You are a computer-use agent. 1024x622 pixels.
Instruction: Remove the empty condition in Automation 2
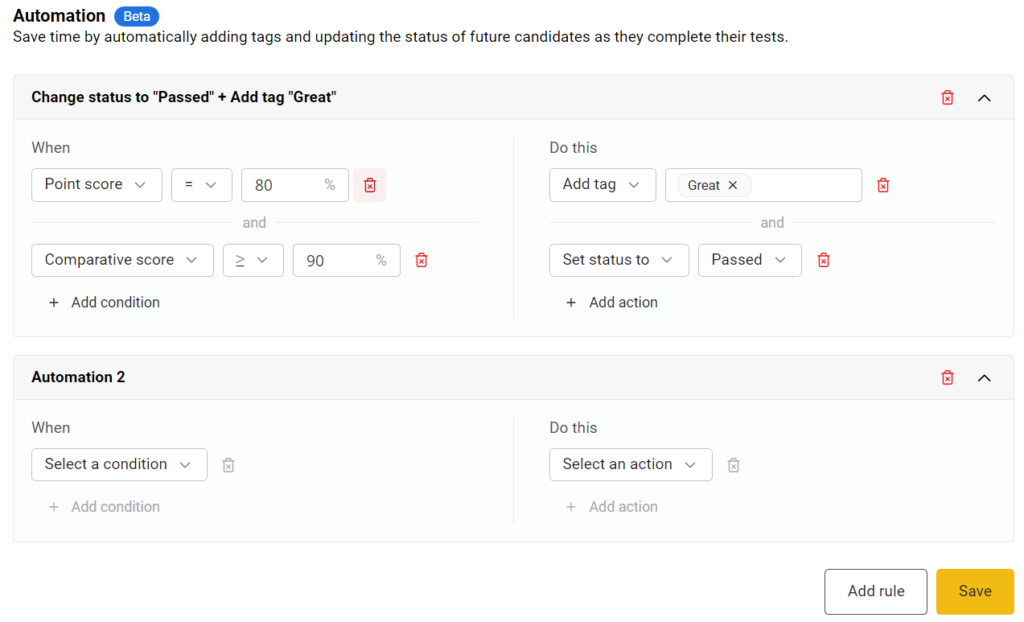228,465
